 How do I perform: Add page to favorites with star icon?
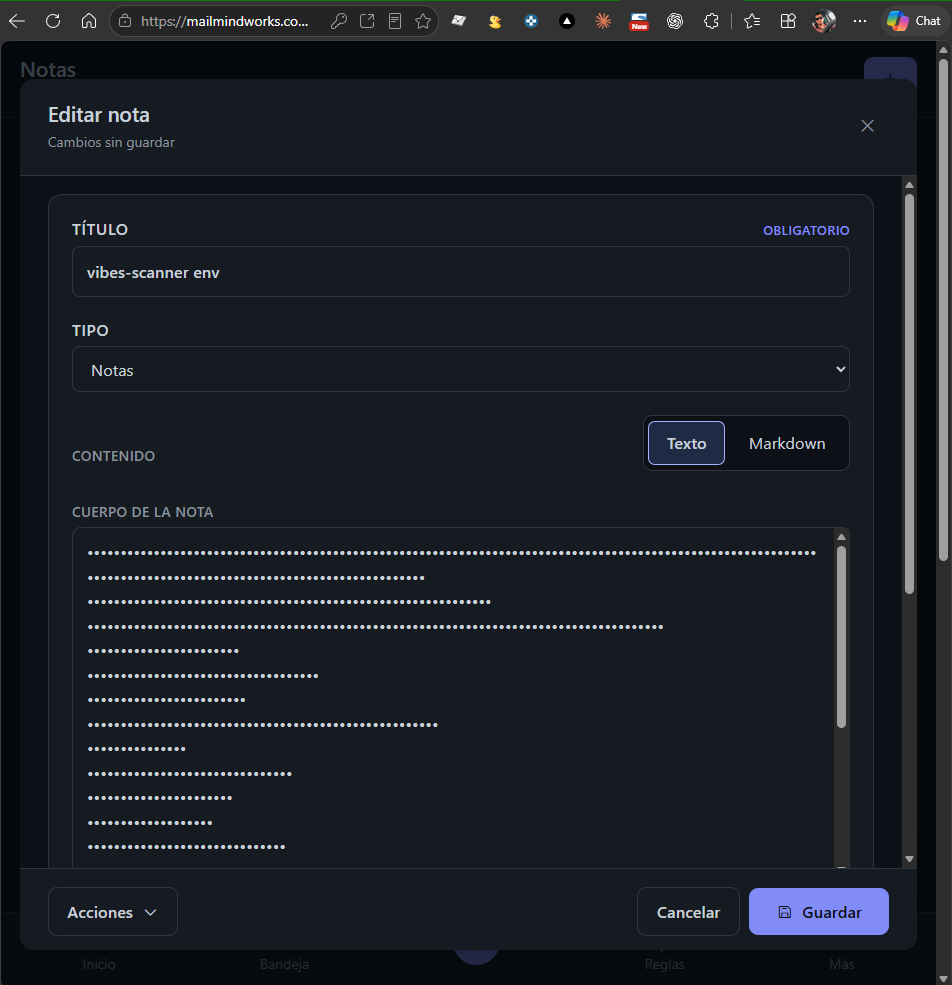(x=423, y=21)
